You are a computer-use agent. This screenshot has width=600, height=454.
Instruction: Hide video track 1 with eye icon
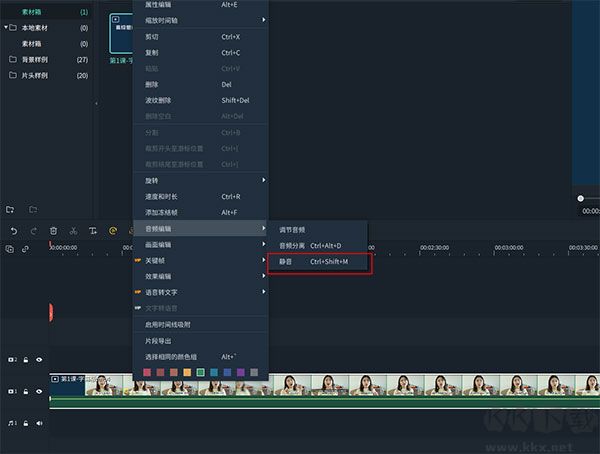tap(39, 392)
